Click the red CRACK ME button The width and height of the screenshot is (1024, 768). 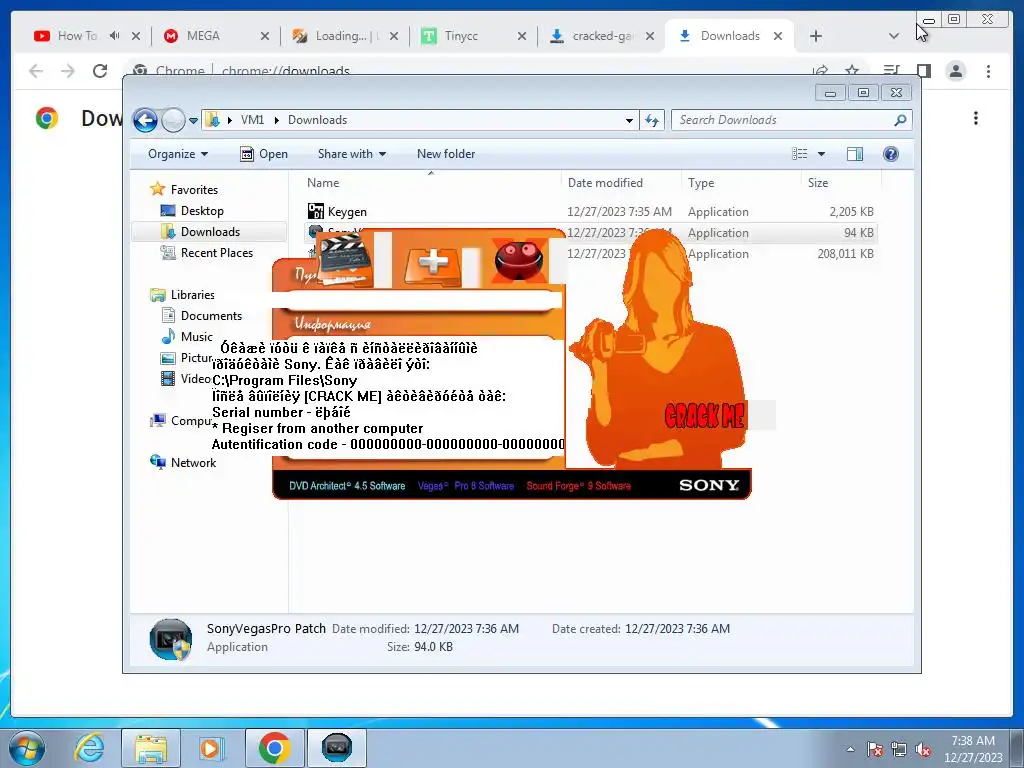(704, 415)
